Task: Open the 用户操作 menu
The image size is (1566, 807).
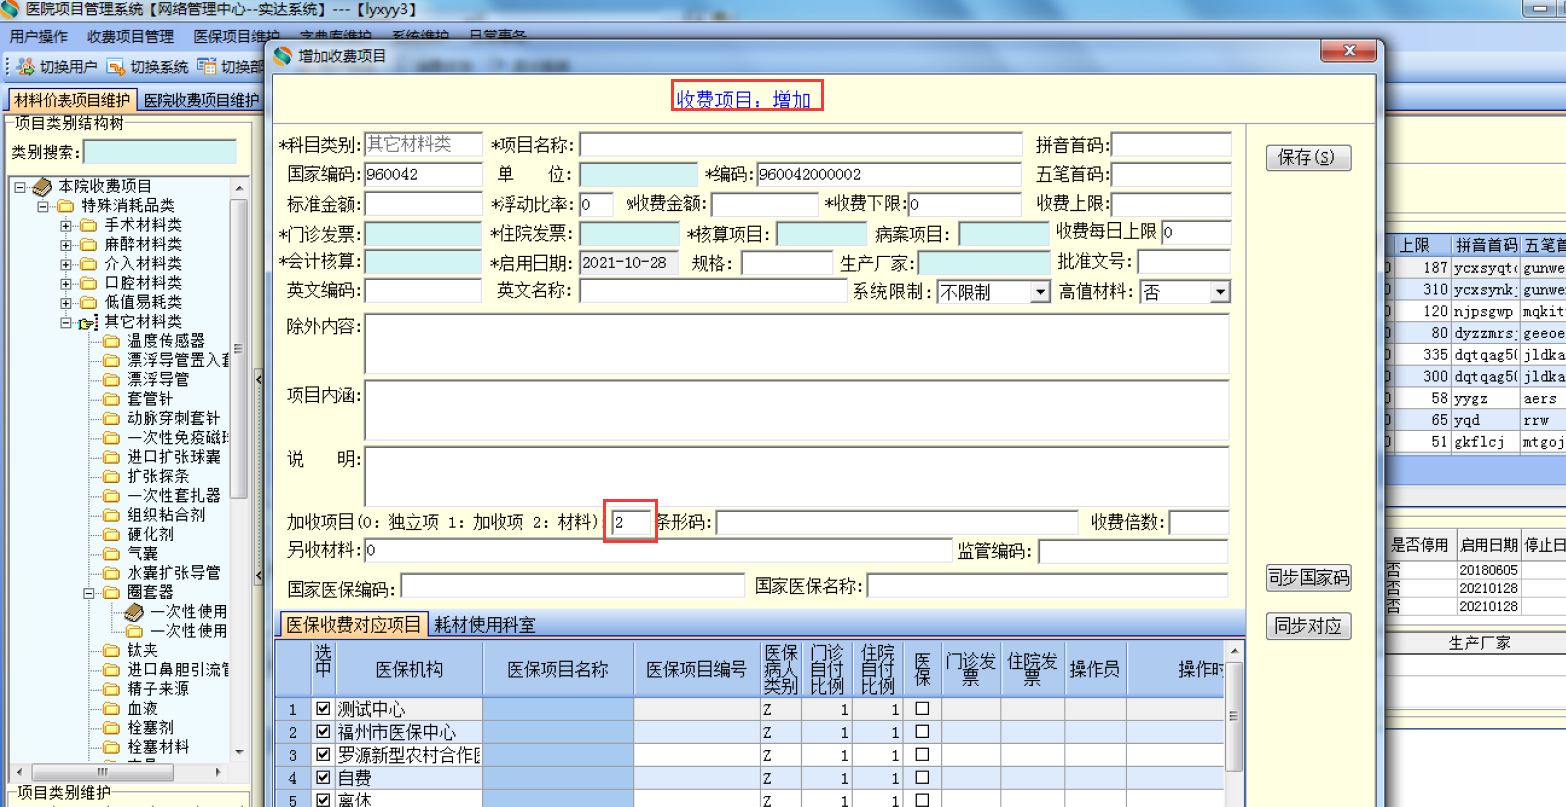Action: [x=39, y=36]
